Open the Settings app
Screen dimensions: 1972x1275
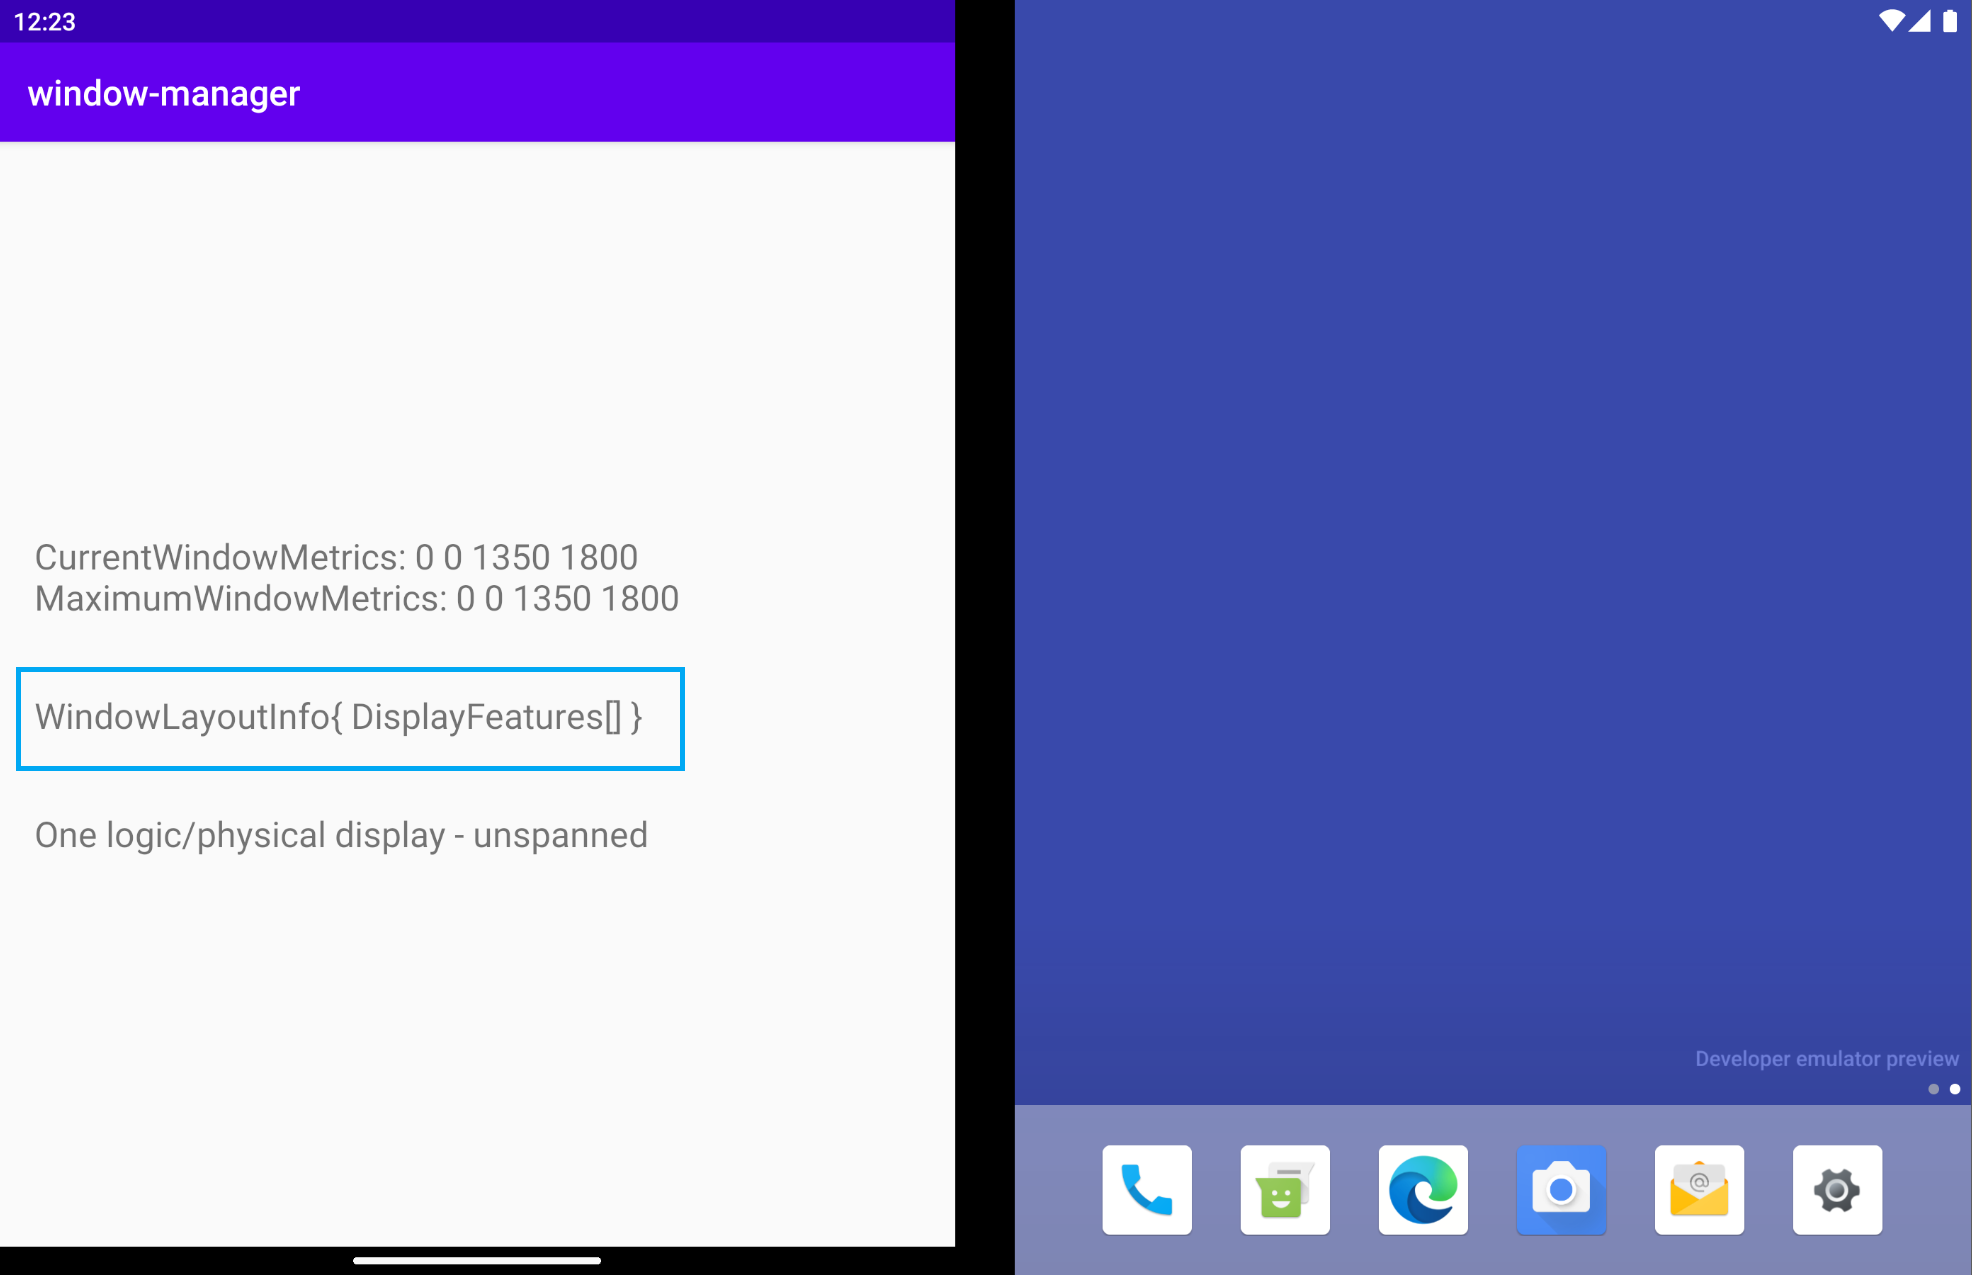coord(1837,1190)
